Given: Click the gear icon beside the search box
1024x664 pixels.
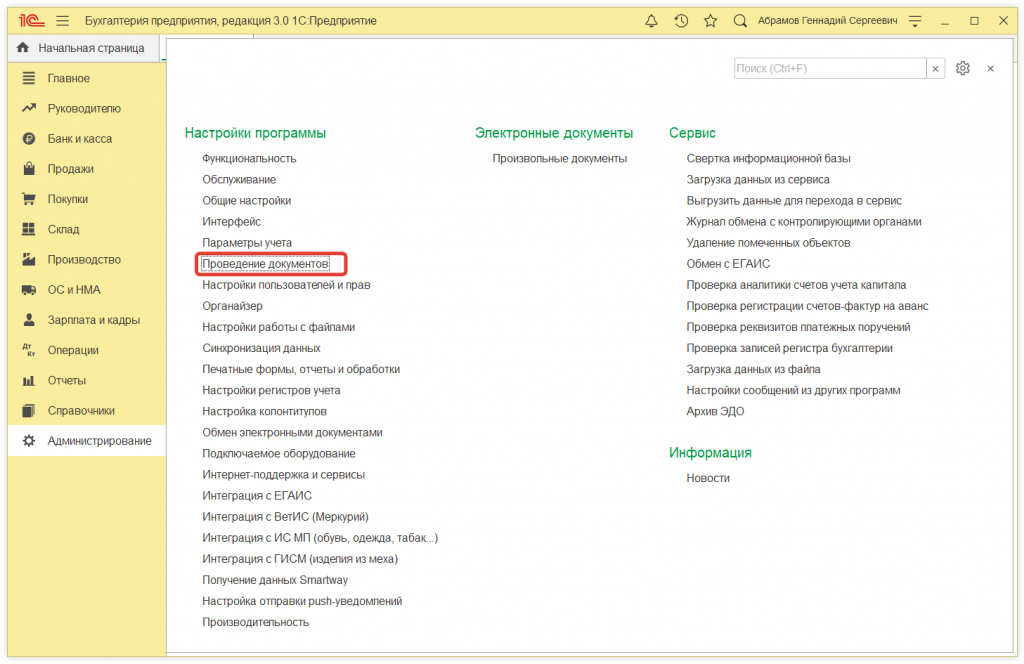Looking at the screenshot, I should pyautogui.click(x=962, y=68).
